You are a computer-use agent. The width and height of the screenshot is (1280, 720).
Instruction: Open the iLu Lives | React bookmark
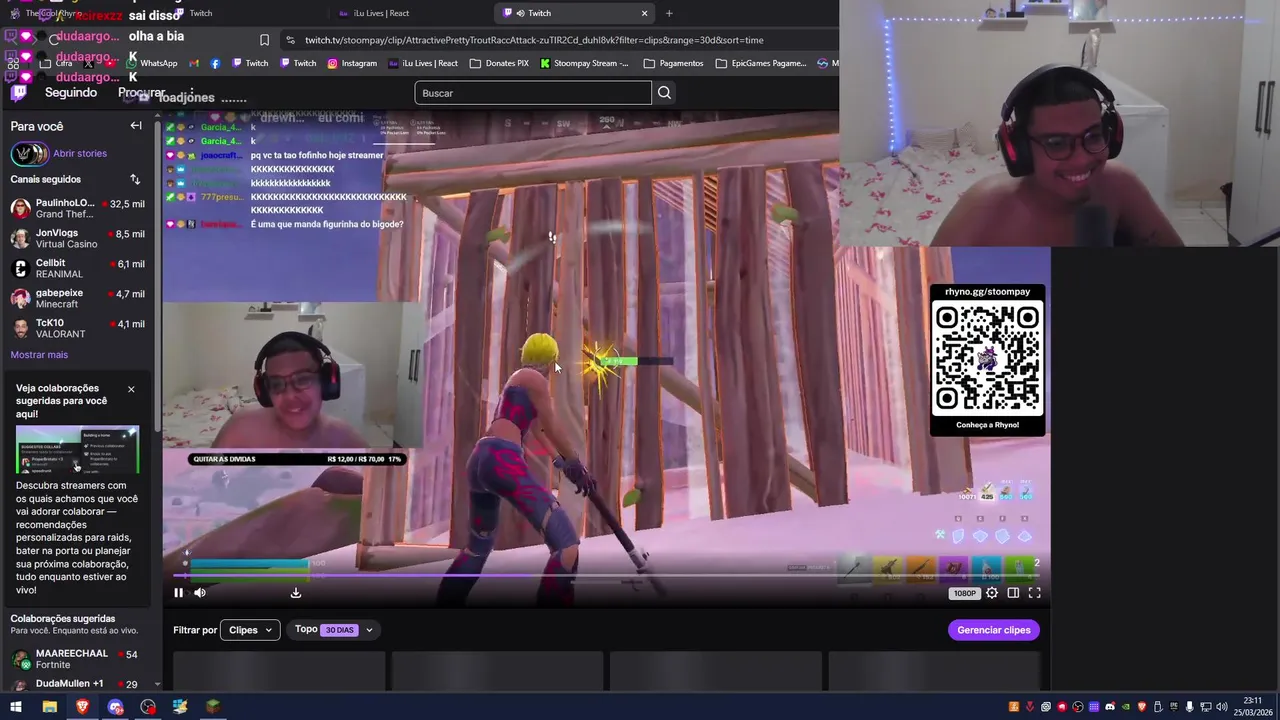[422, 63]
